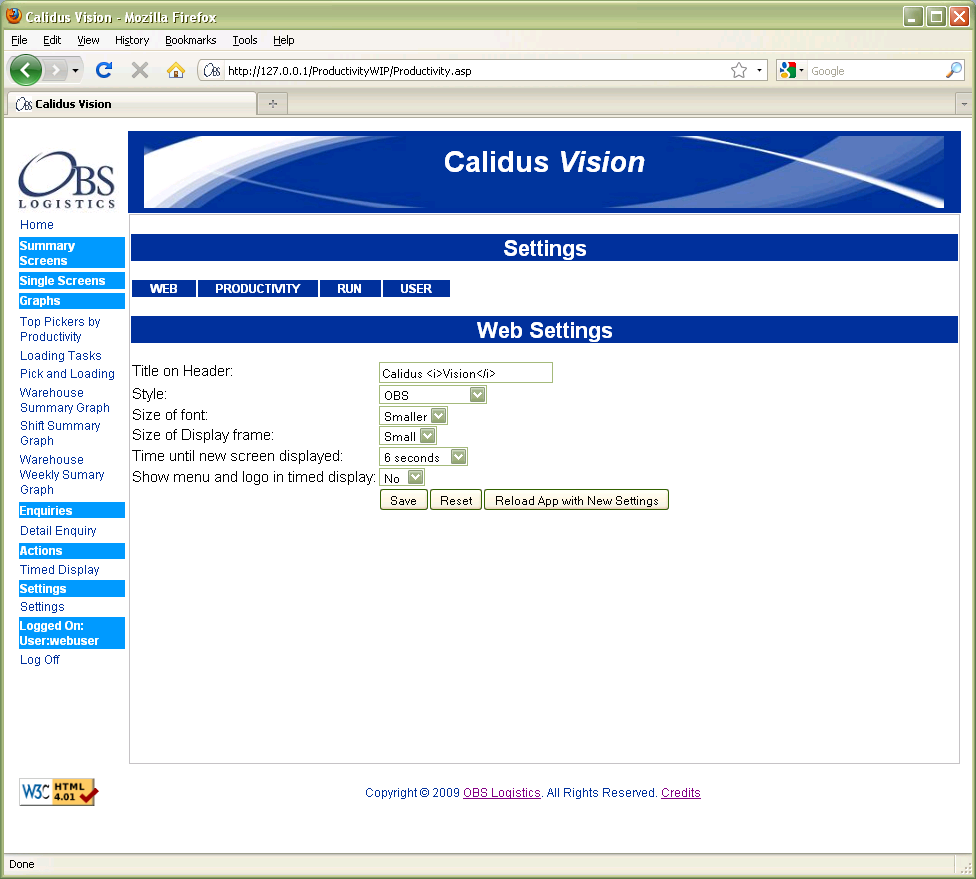
Task: Open the Tools menu
Action: (245, 40)
